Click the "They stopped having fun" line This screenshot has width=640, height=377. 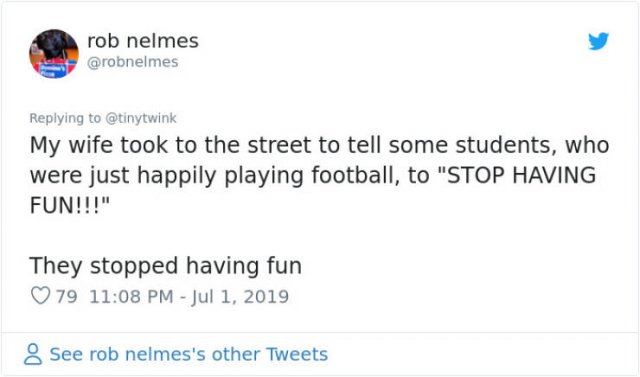pos(166,266)
